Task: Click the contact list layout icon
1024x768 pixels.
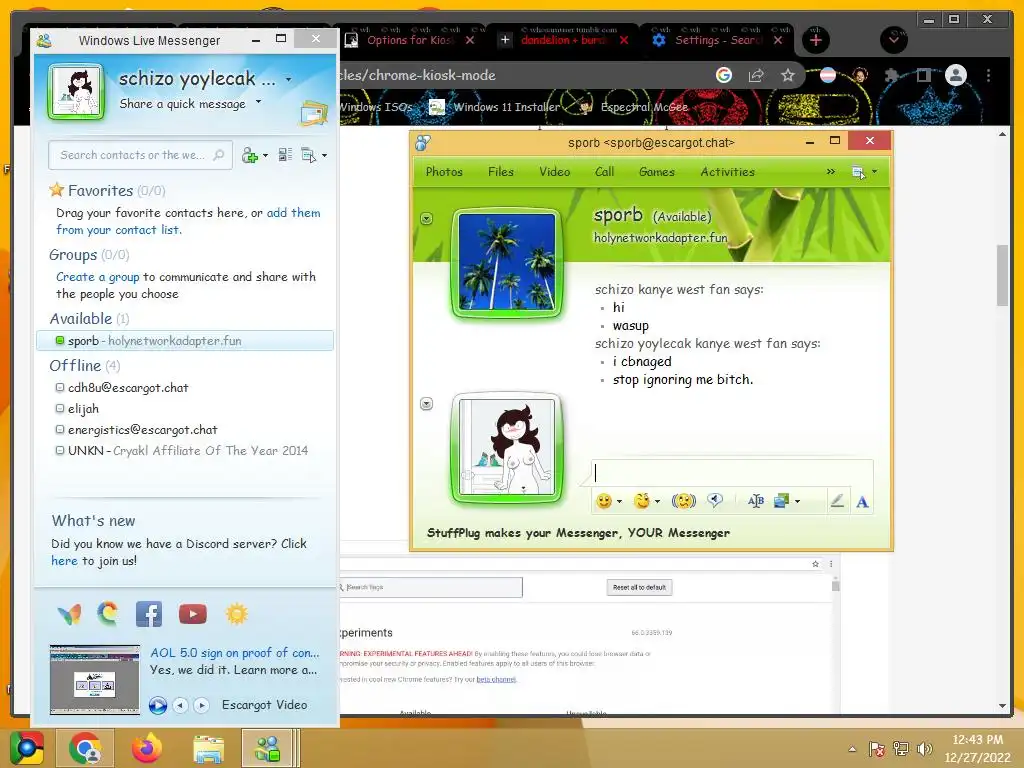Action: (x=285, y=155)
